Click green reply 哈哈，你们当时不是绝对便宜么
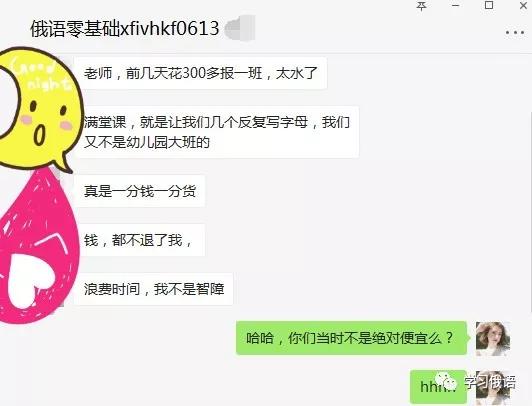532x406 pixels. [352, 338]
